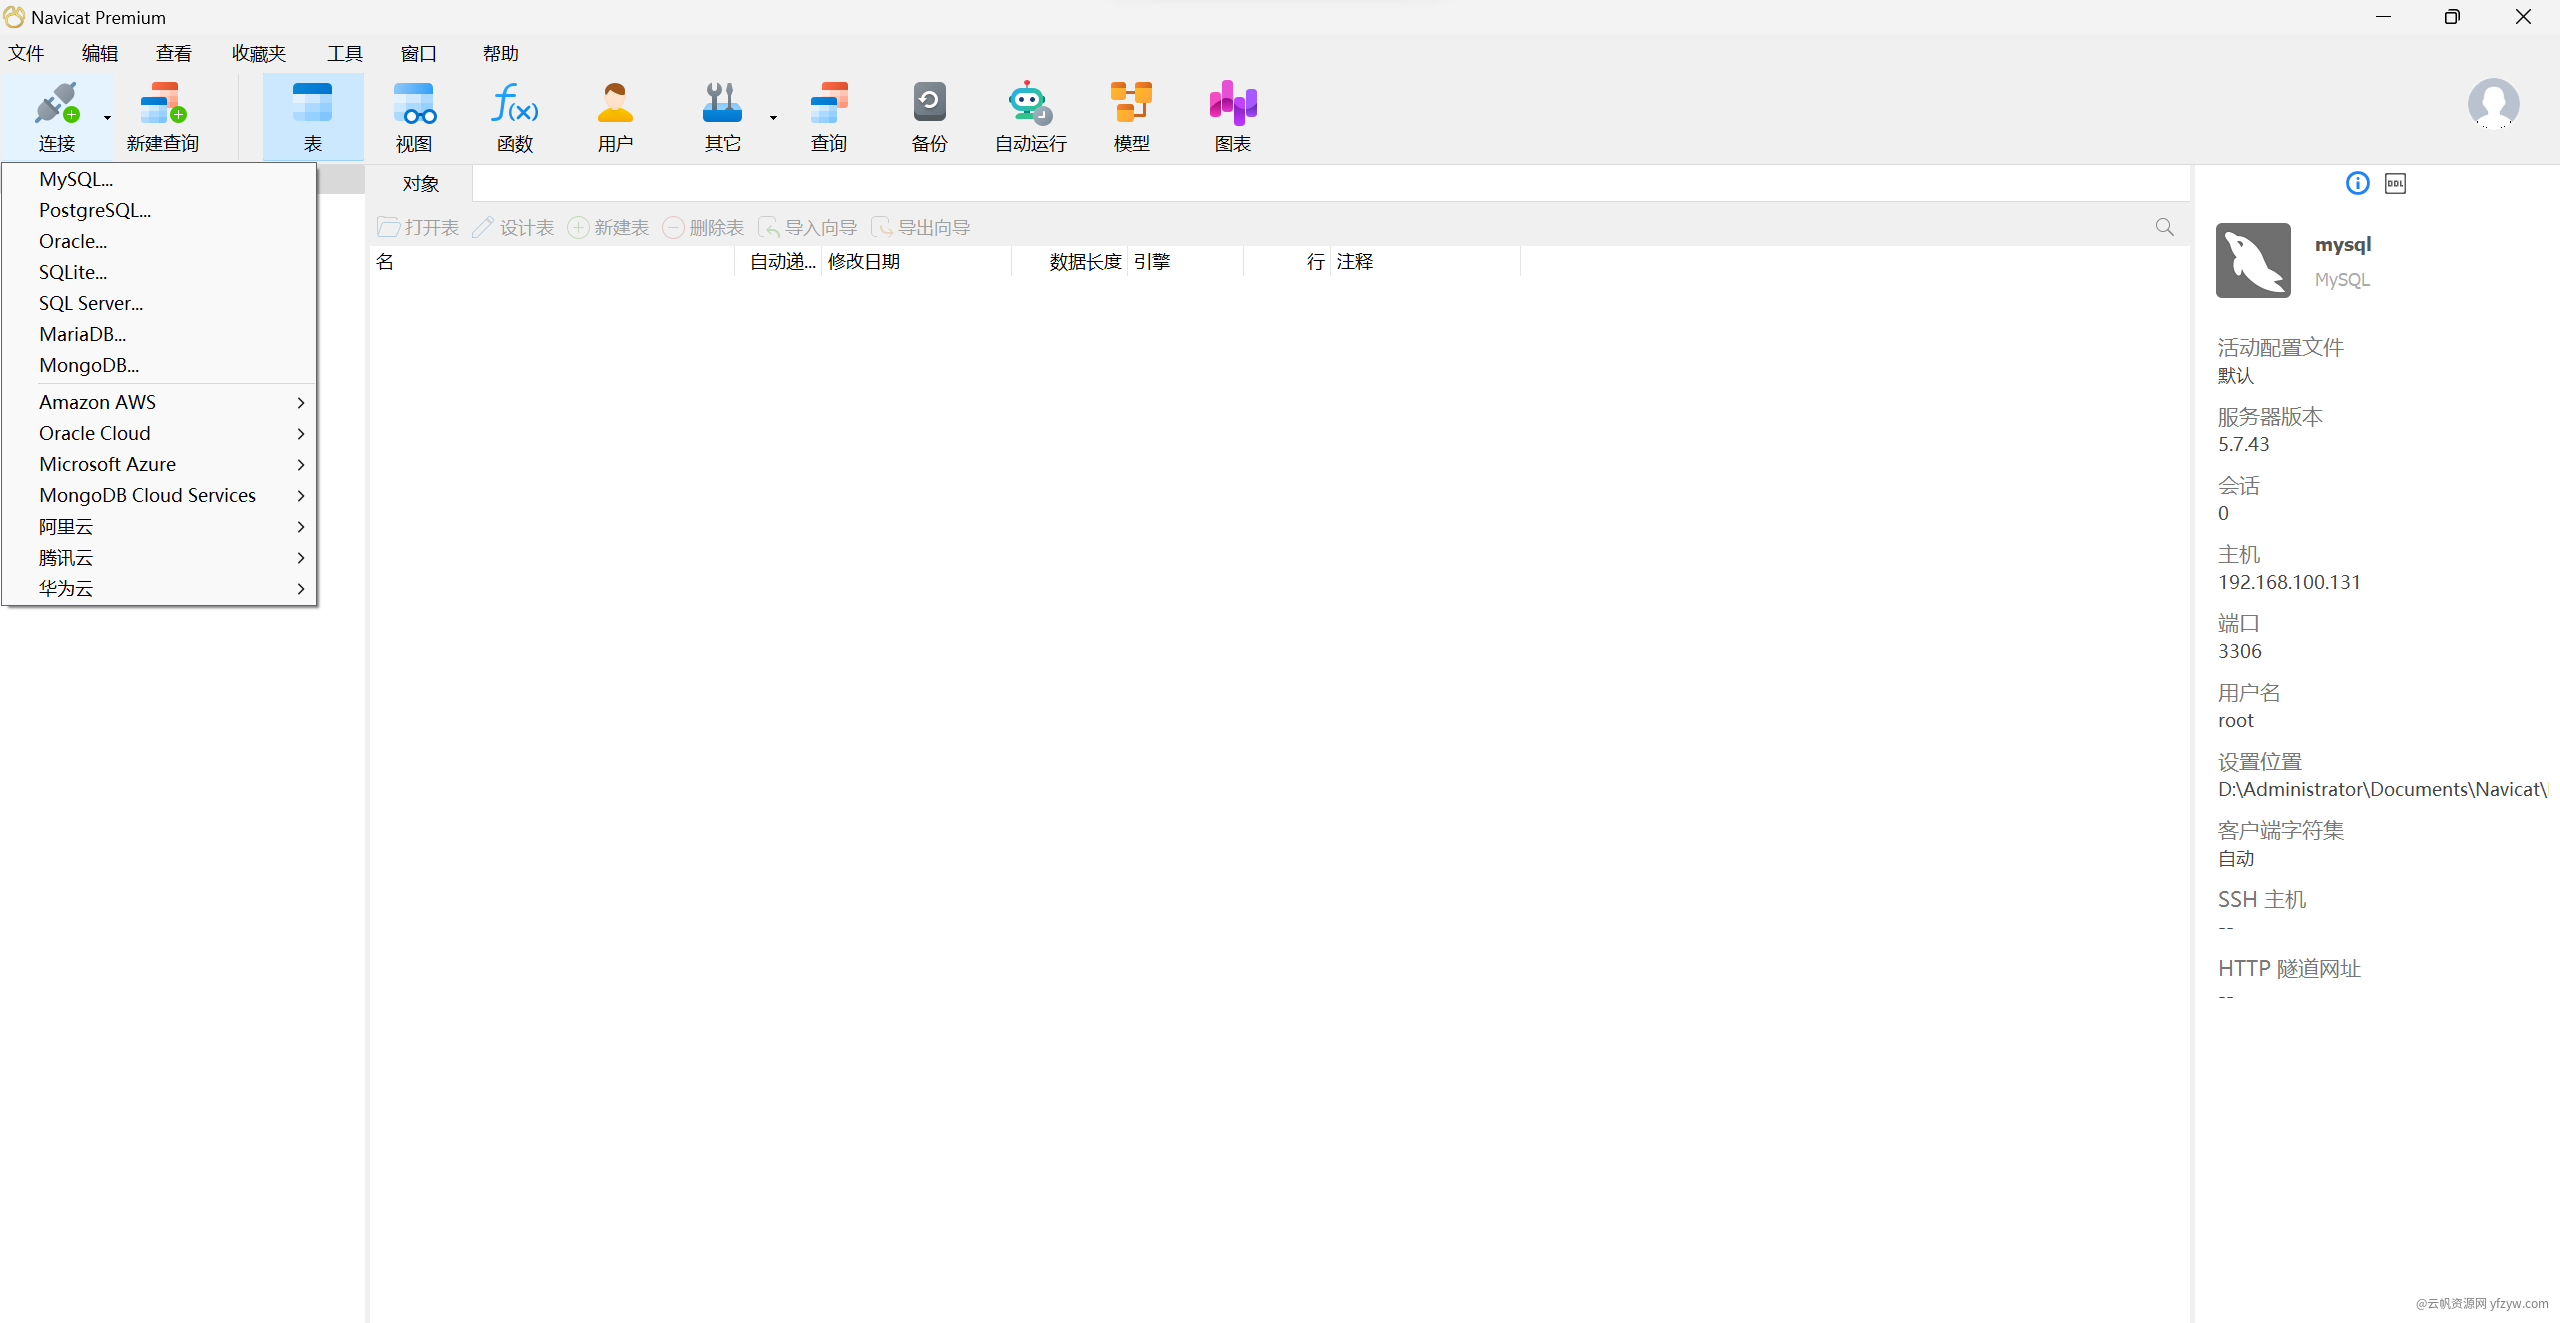Choose MariaDB... from connection menu
Screen dimensions: 2560x1323
pyautogui.click(x=159, y=334)
